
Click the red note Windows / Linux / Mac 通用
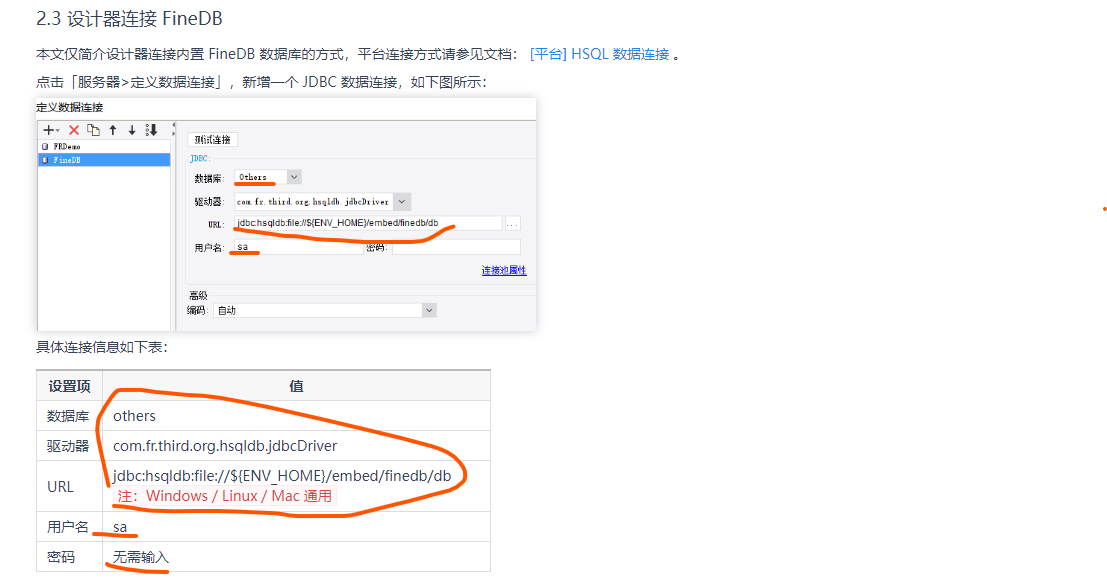point(225,496)
